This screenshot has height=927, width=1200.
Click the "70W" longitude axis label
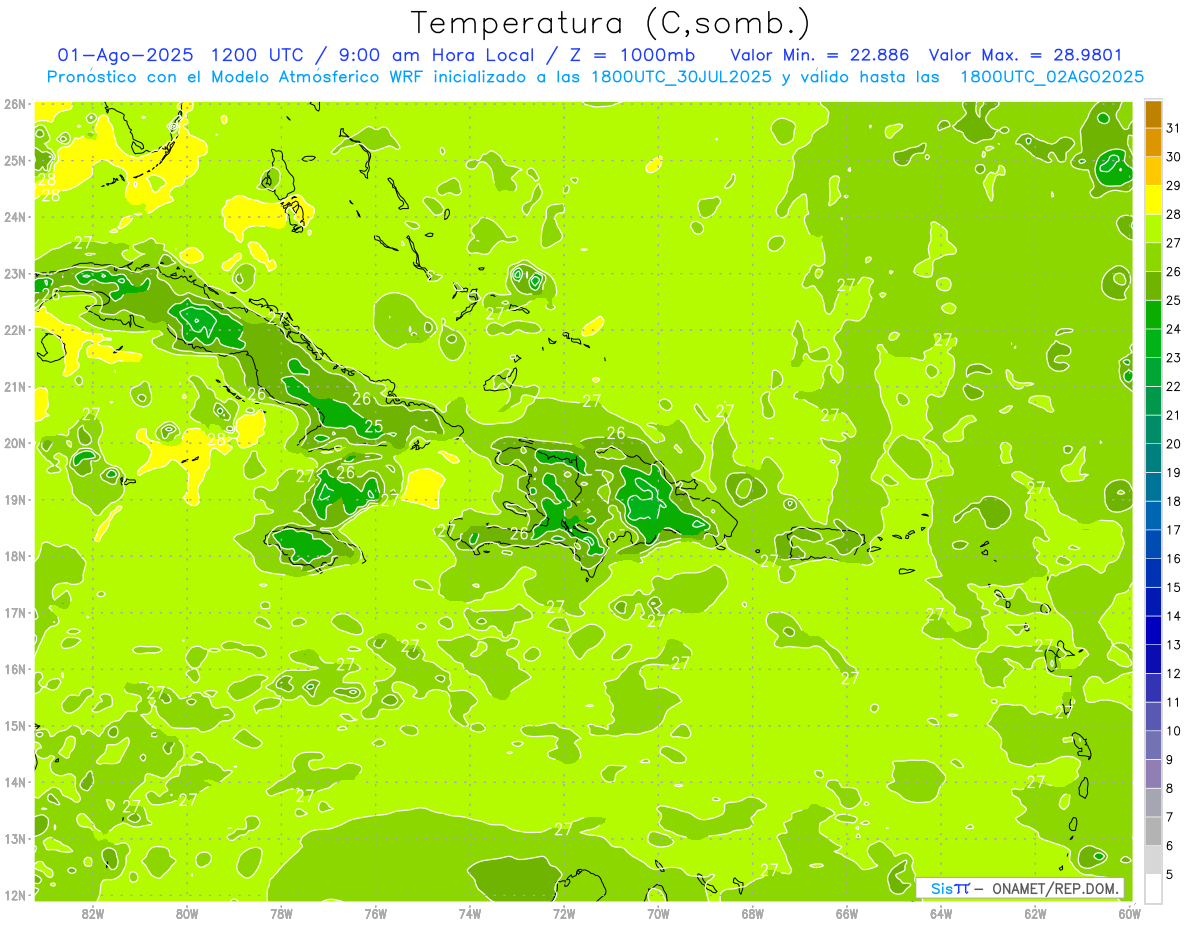(658, 913)
